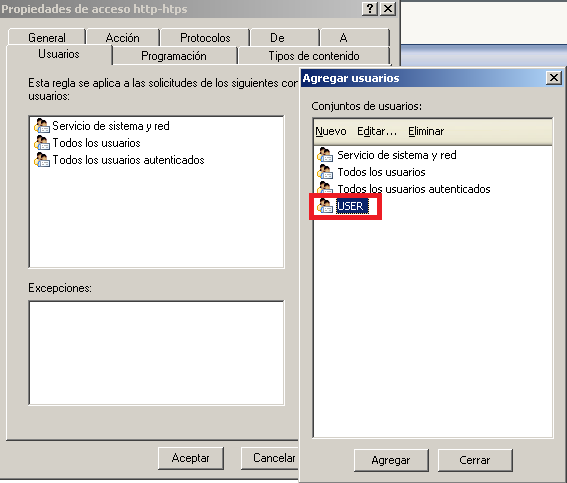The image size is (567, 483).
Task: Click inside the Excepciones list box
Action: (x=156, y=353)
